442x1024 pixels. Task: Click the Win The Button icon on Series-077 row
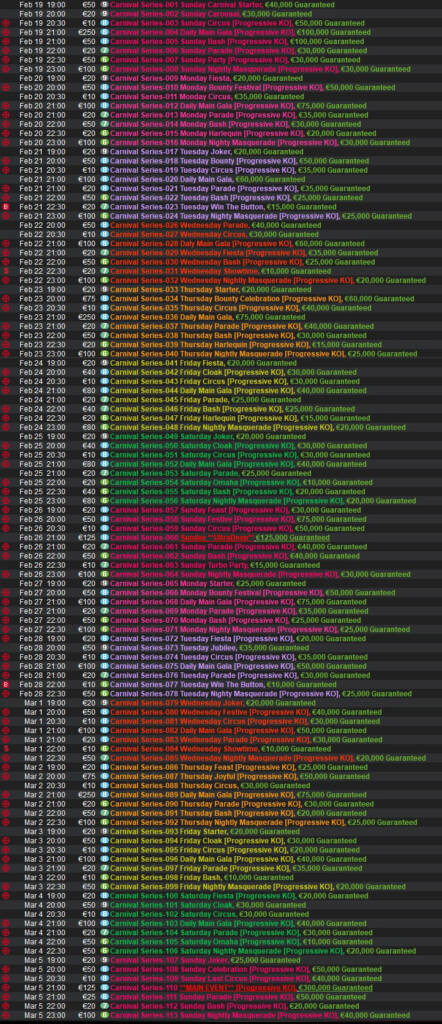point(6,684)
